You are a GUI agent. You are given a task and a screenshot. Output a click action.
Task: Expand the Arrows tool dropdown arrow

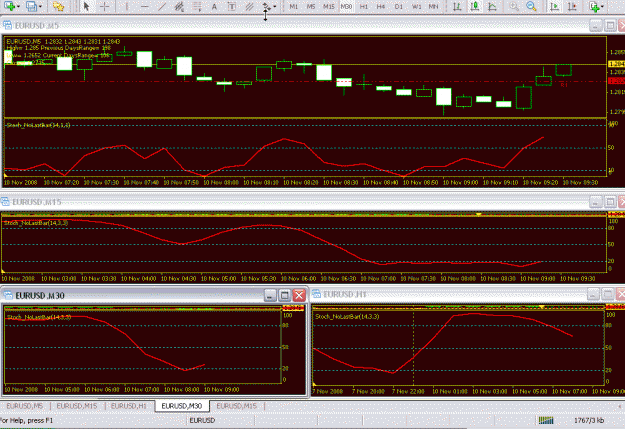coord(275,6)
